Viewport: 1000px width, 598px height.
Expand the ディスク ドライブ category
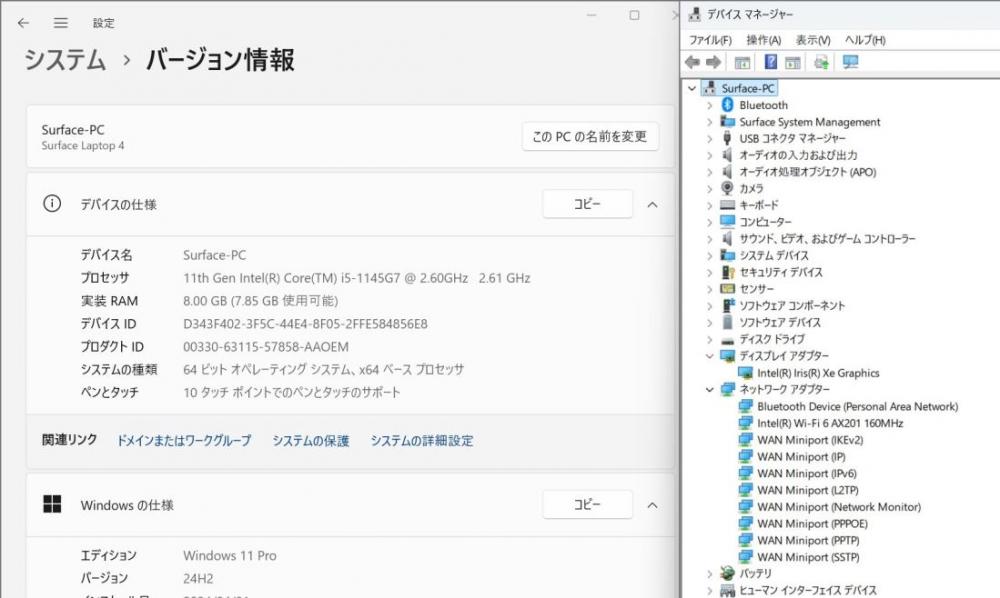point(710,339)
